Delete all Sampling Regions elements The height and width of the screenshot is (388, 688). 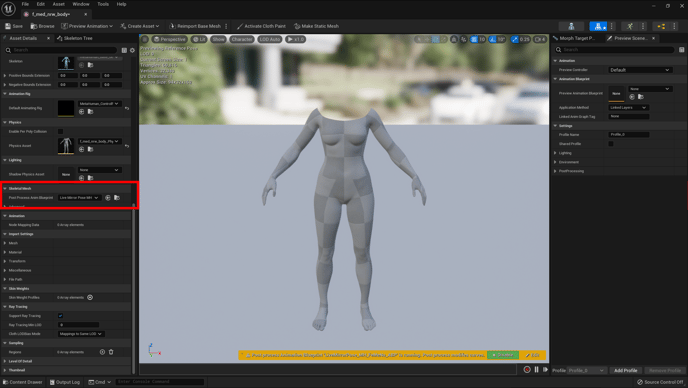pyautogui.click(x=111, y=352)
